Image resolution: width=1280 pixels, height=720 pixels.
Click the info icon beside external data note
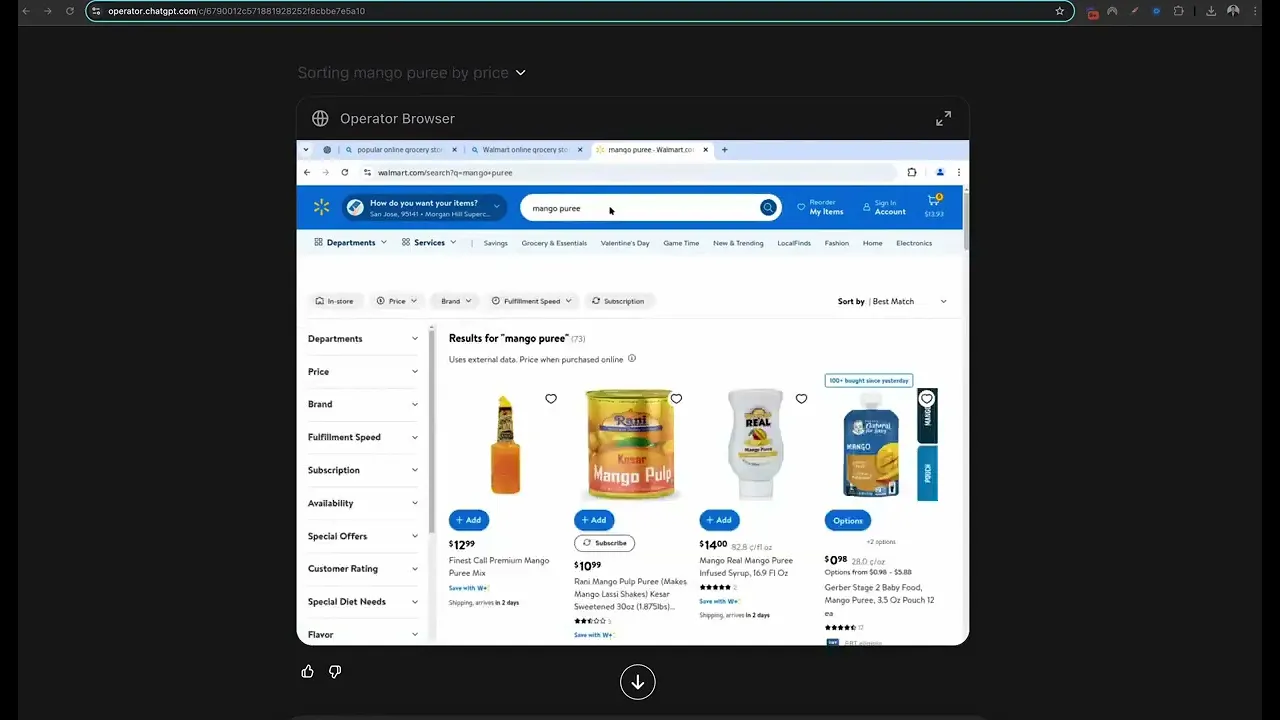[x=632, y=359]
